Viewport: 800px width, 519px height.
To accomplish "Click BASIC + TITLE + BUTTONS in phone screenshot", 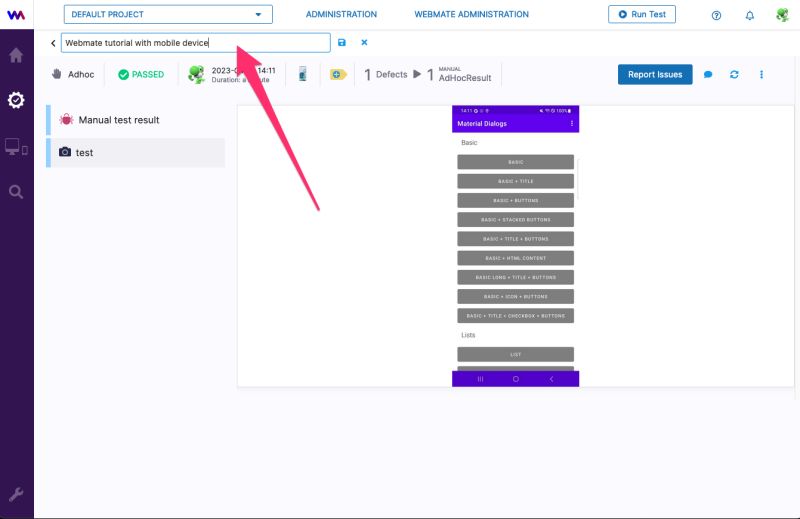I will [515, 239].
